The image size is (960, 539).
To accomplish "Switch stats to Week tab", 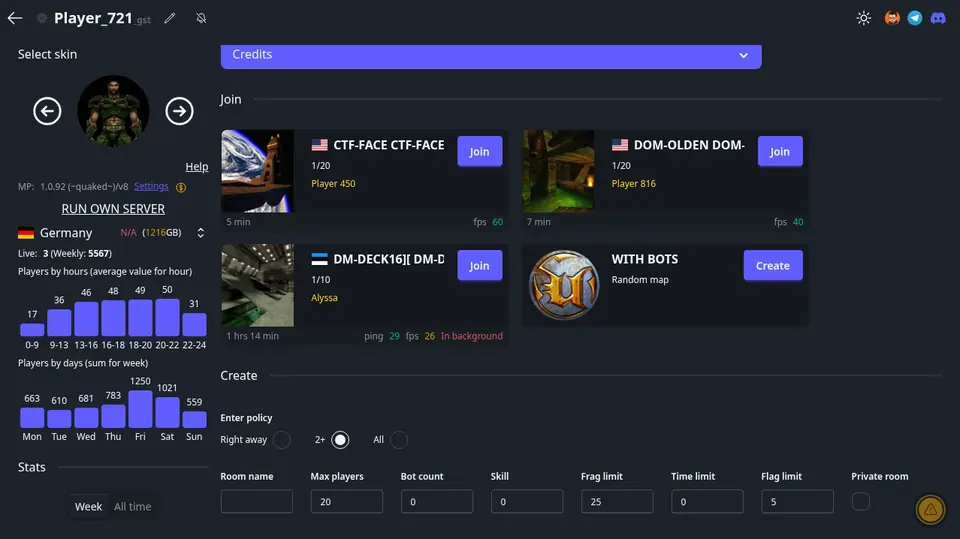I will point(88,507).
